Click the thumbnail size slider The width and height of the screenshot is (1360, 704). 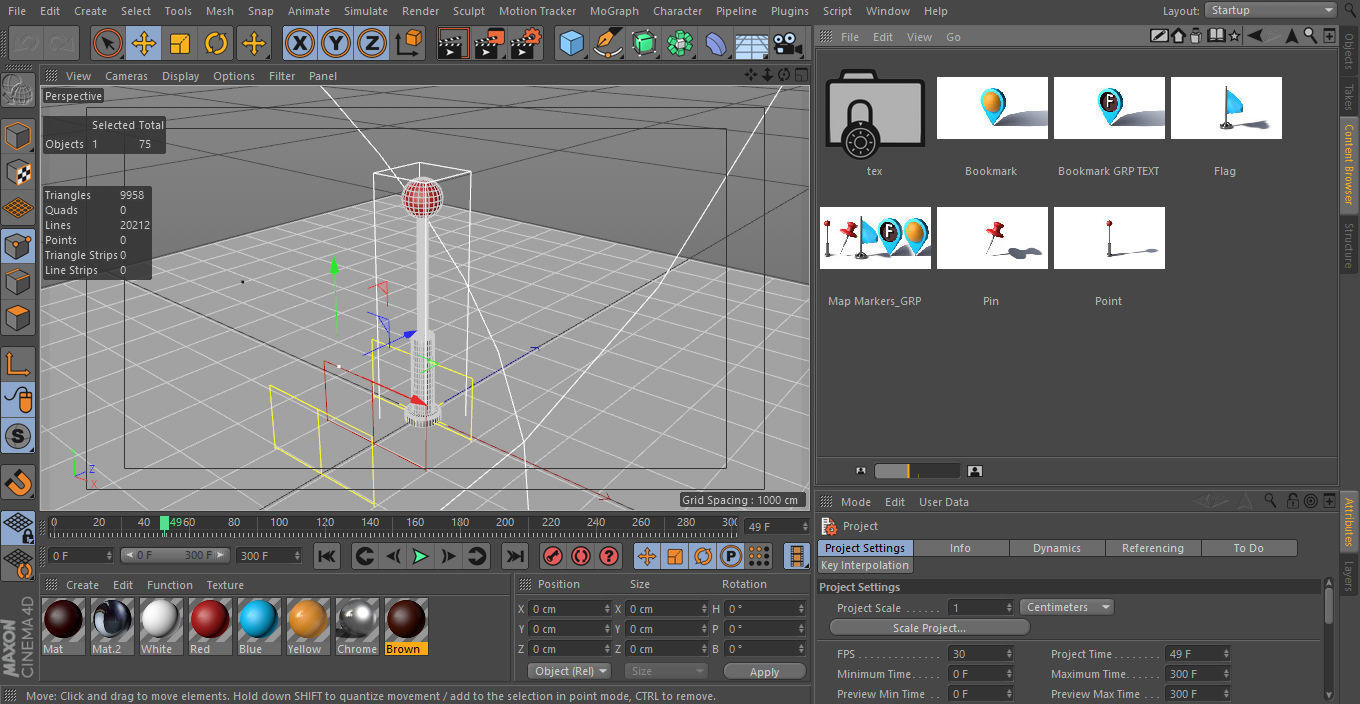[x=917, y=471]
